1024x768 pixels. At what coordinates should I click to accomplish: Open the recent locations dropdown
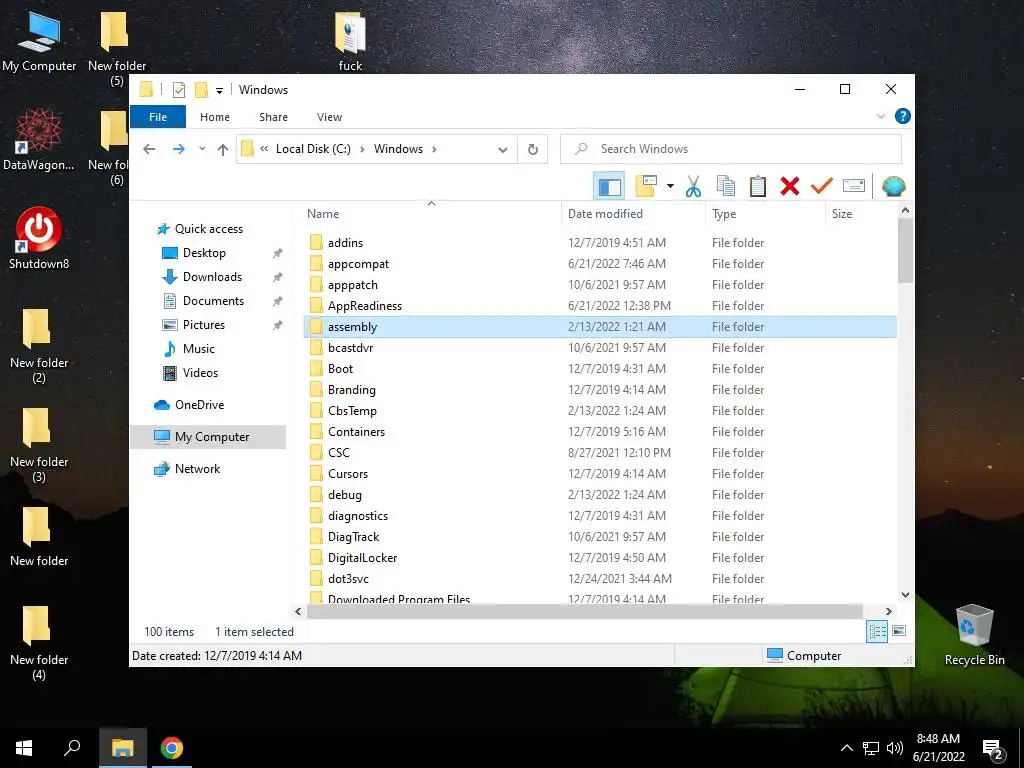202,149
